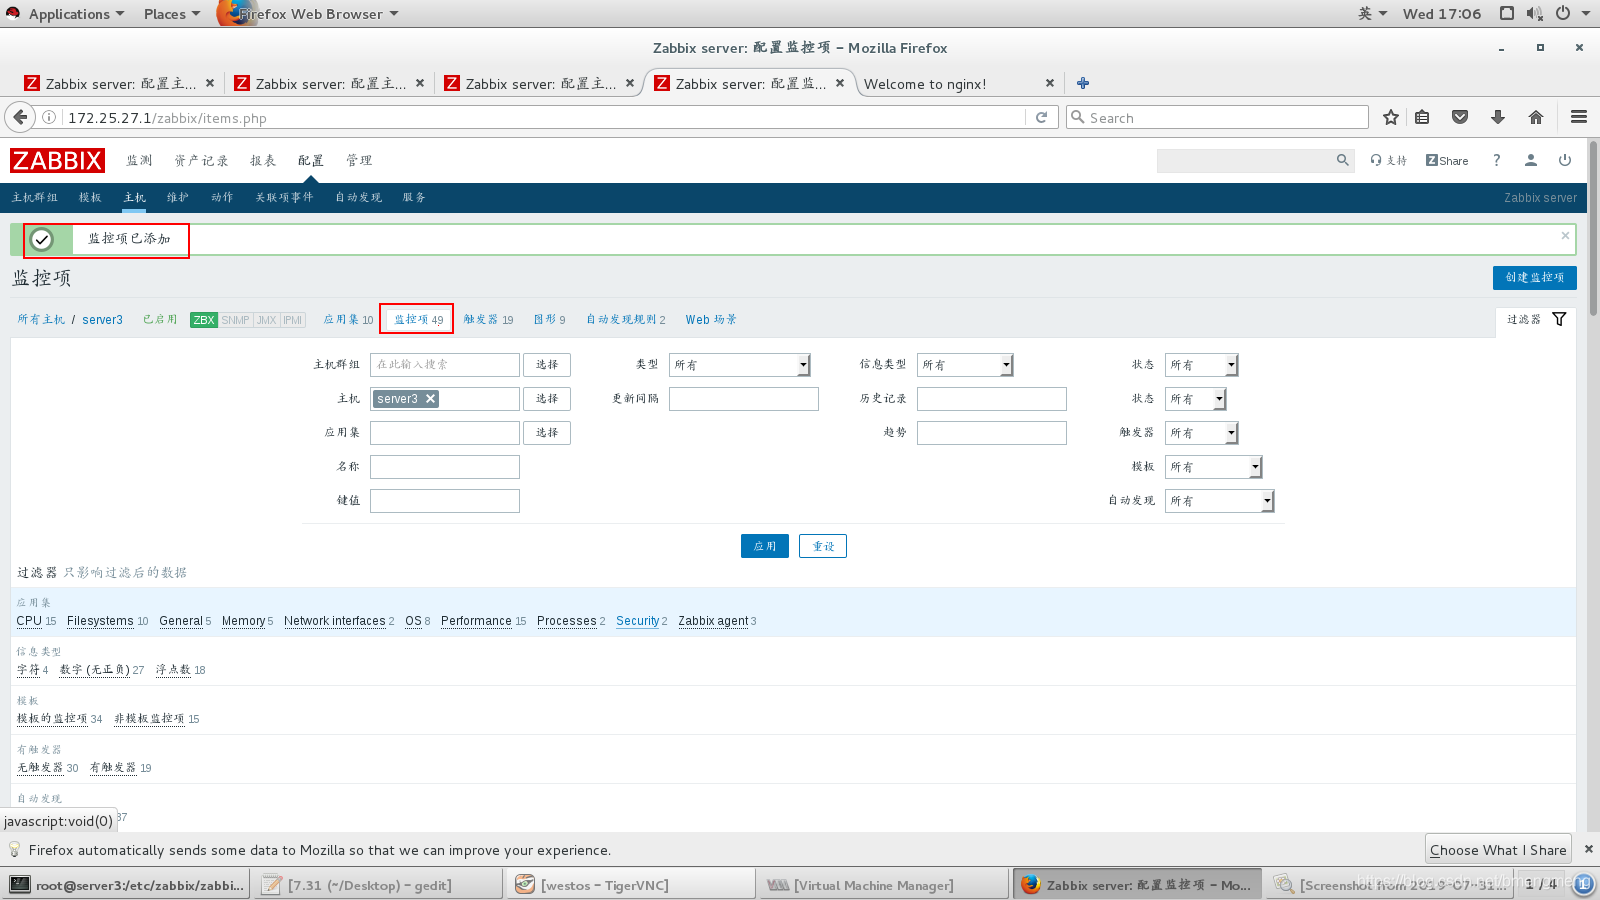Close the Welcome to nginx tab
The width and height of the screenshot is (1600, 900).
(1049, 83)
